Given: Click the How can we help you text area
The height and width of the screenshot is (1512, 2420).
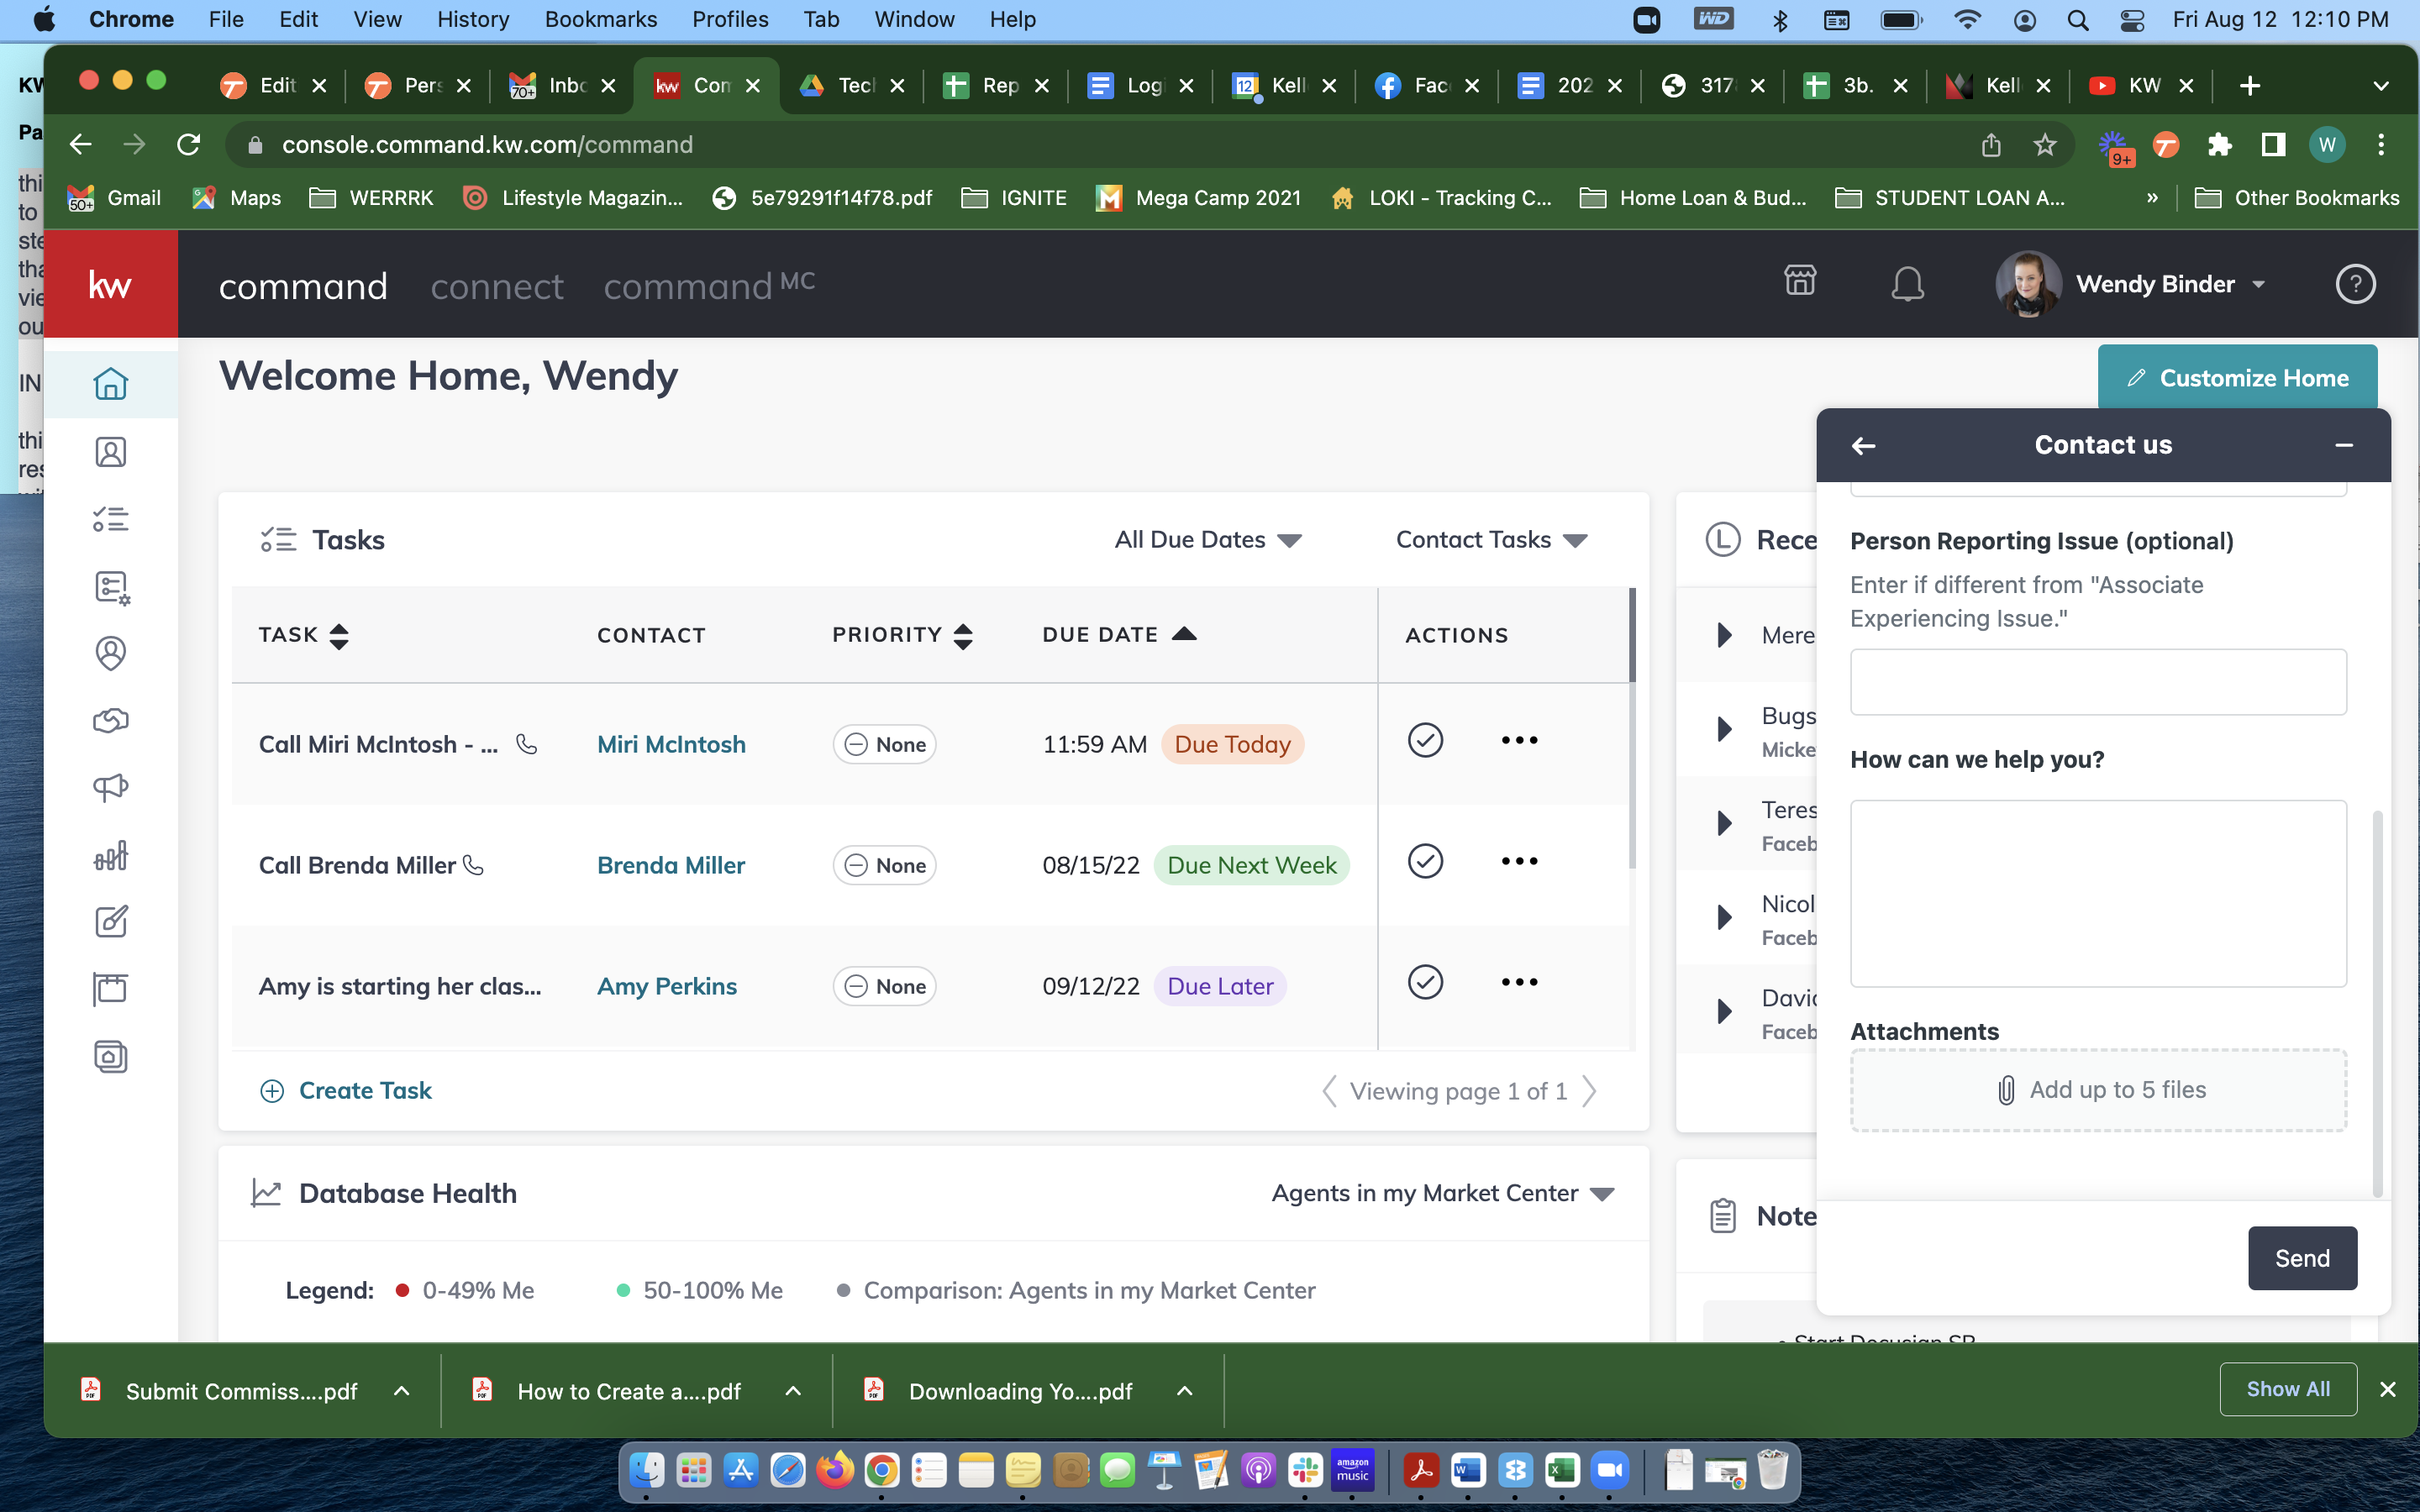Looking at the screenshot, I should coord(2098,893).
